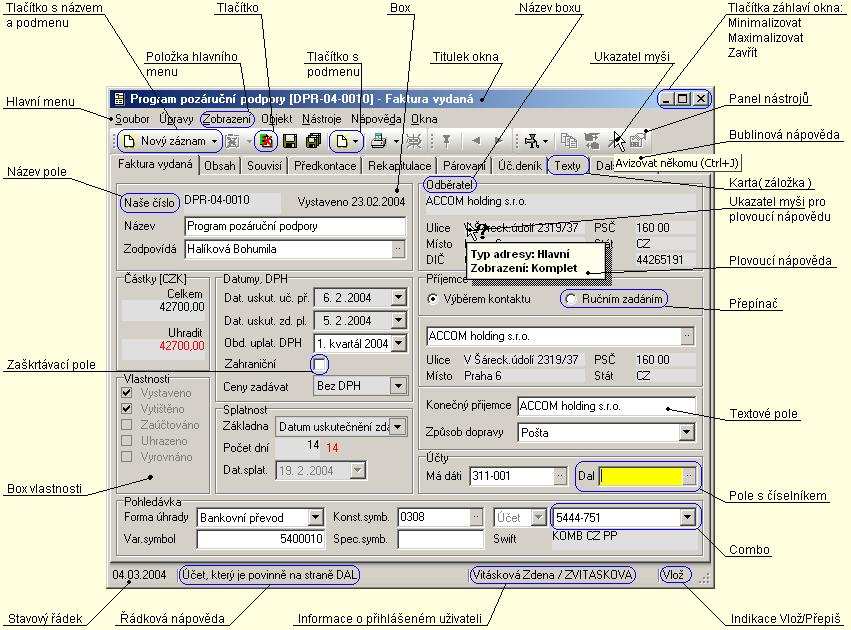Switch to the Úč.deník tab
The image size is (851, 630).
point(519,166)
